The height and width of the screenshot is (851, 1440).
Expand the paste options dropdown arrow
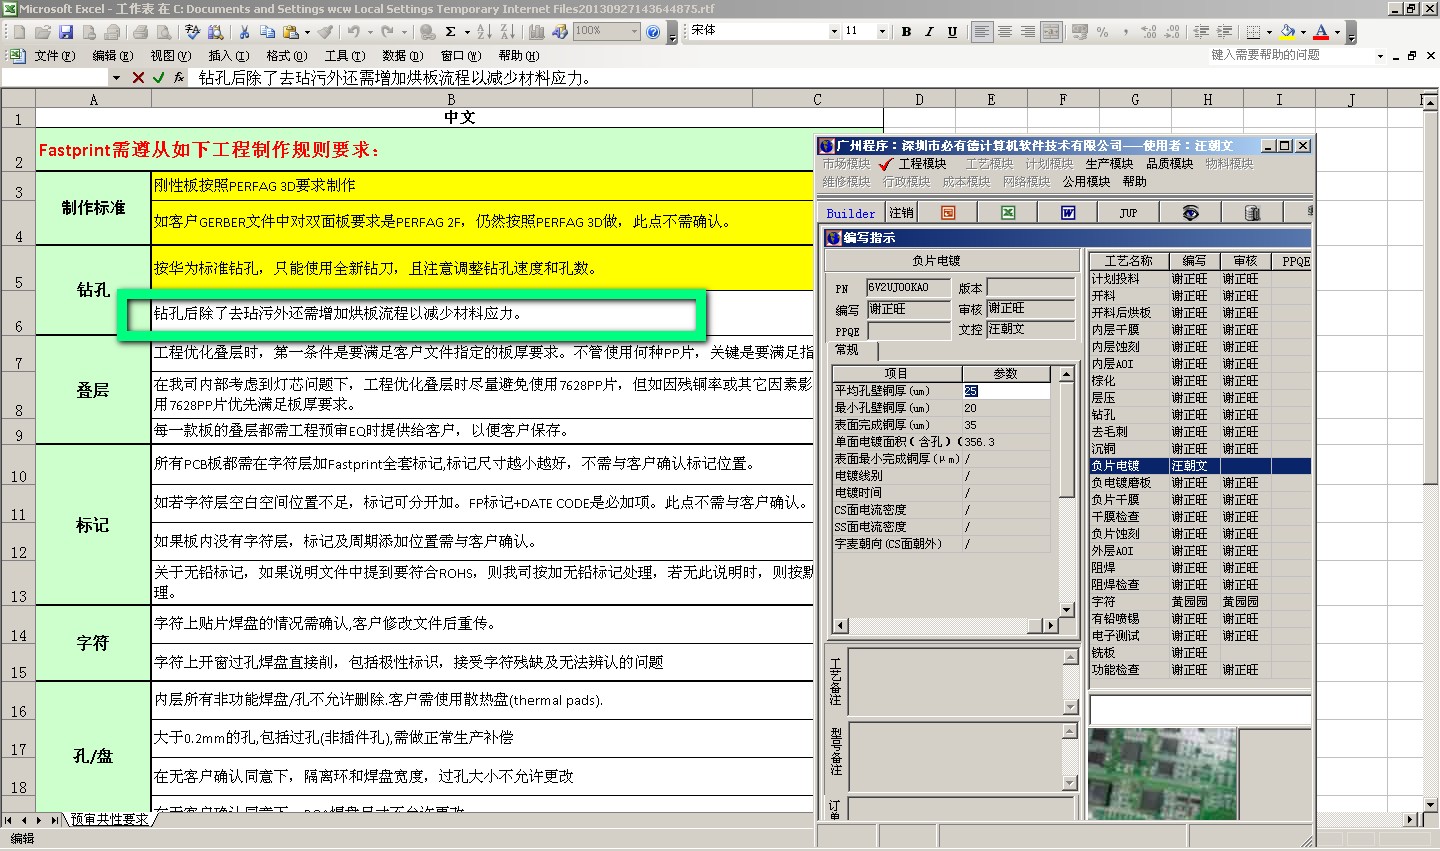click(307, 32)
